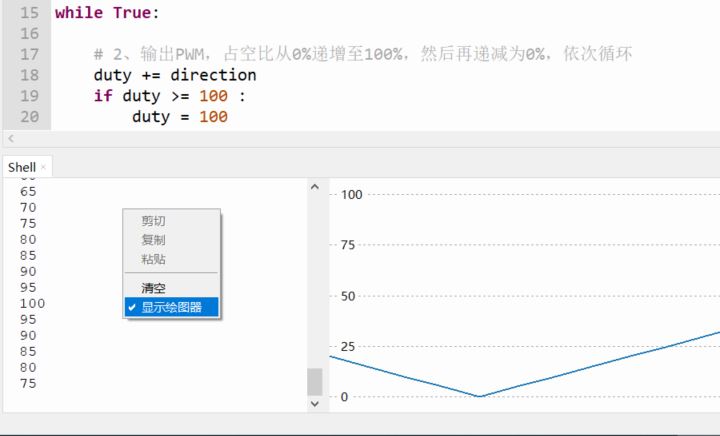Click line number 18 in the gutter
Screen dimensions: 720x436
click(x=29, y=75)
